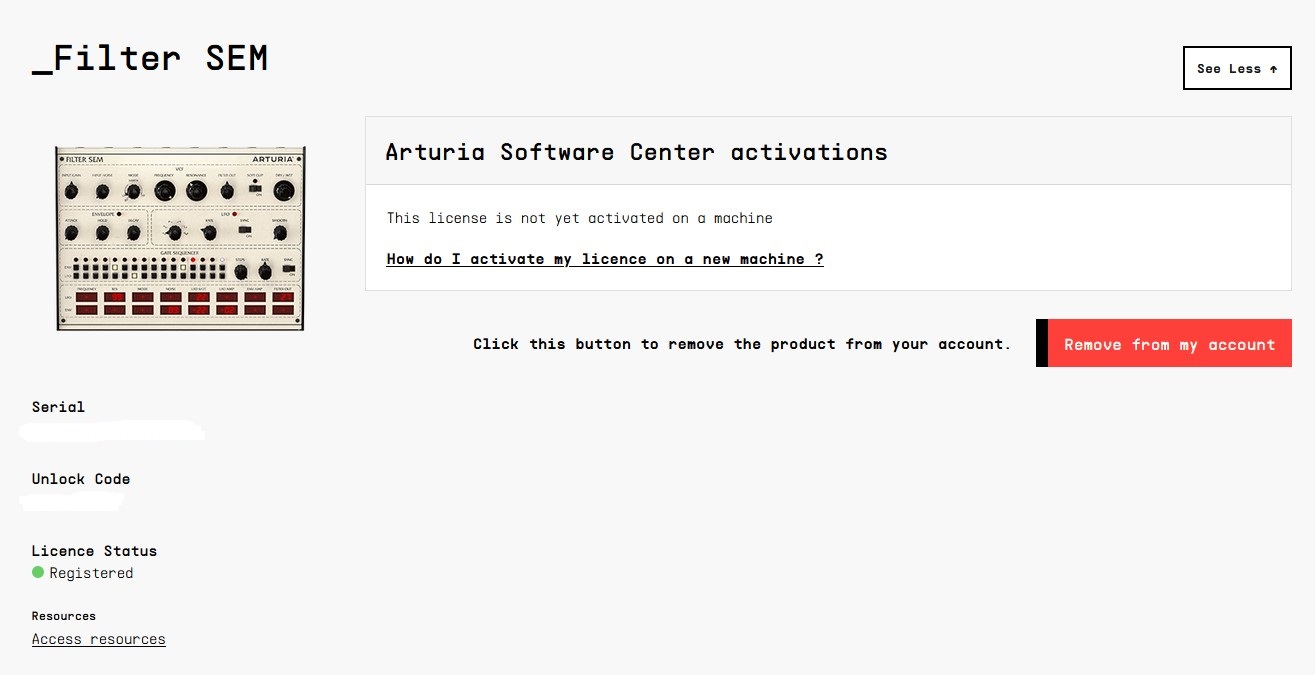Image resolution: width=1315 pixels, height=675 pixels.
Task: Select the Input Gain knob
Action: (x=72, y=193)
